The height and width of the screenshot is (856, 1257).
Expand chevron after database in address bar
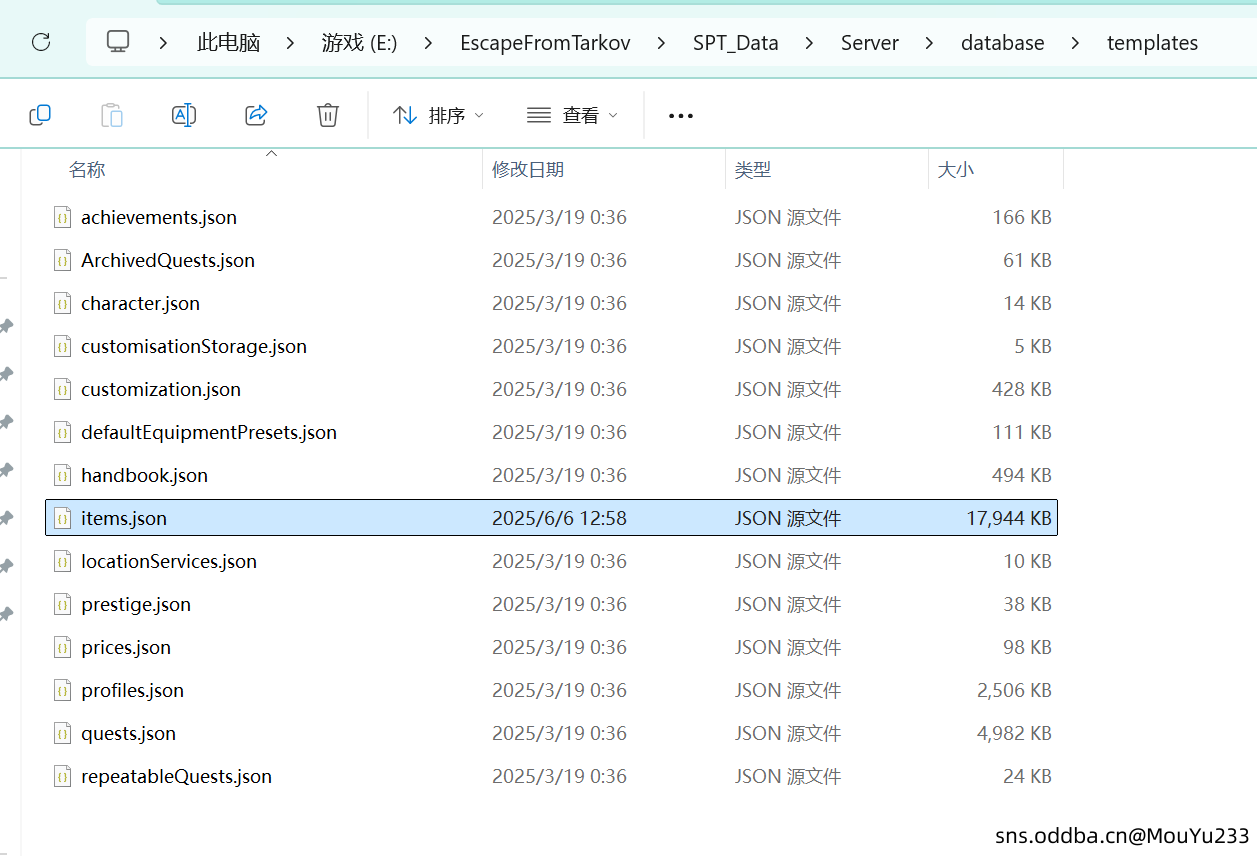(x=1075, y=43)
